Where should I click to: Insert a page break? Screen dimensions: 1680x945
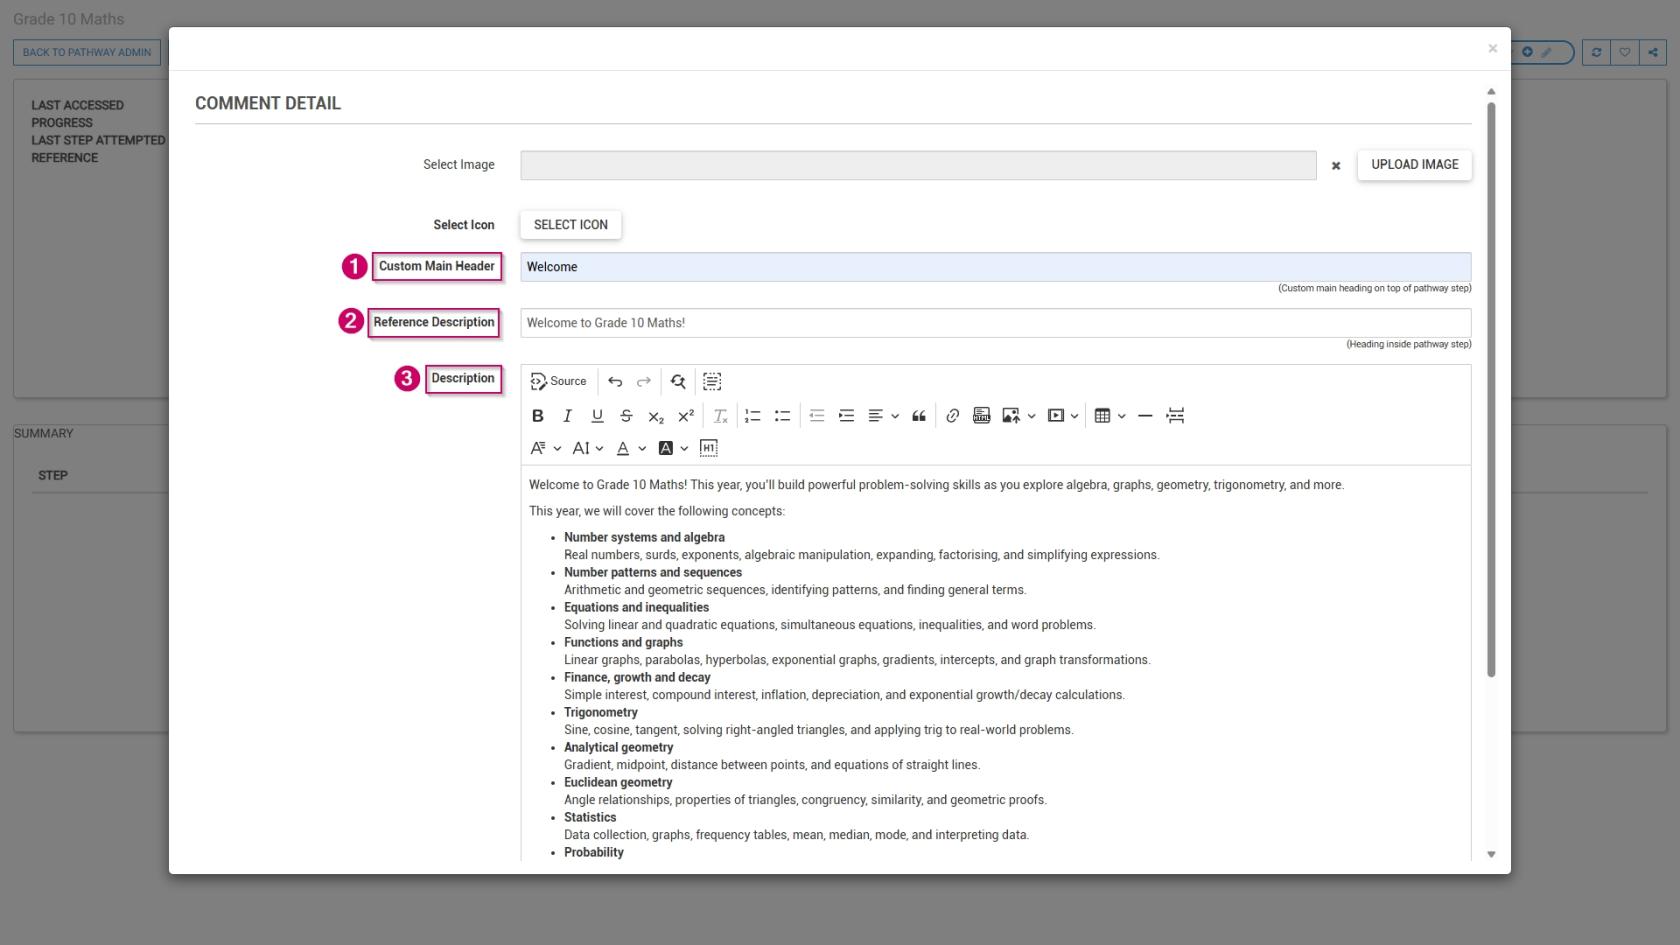pyautogui.click(x=1175, y=416)
